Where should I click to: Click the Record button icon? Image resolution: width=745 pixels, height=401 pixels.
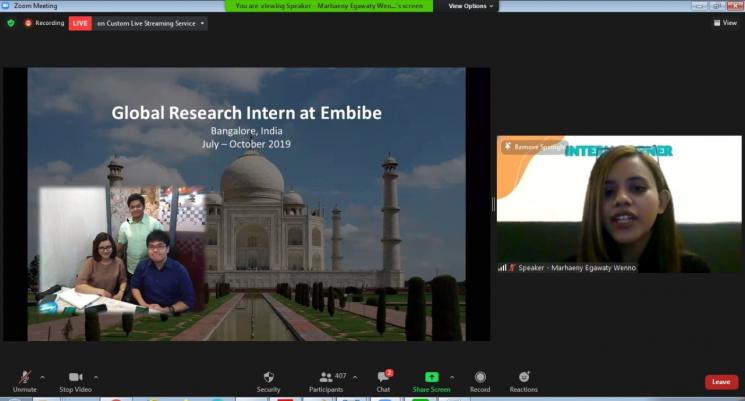[480, 377]
